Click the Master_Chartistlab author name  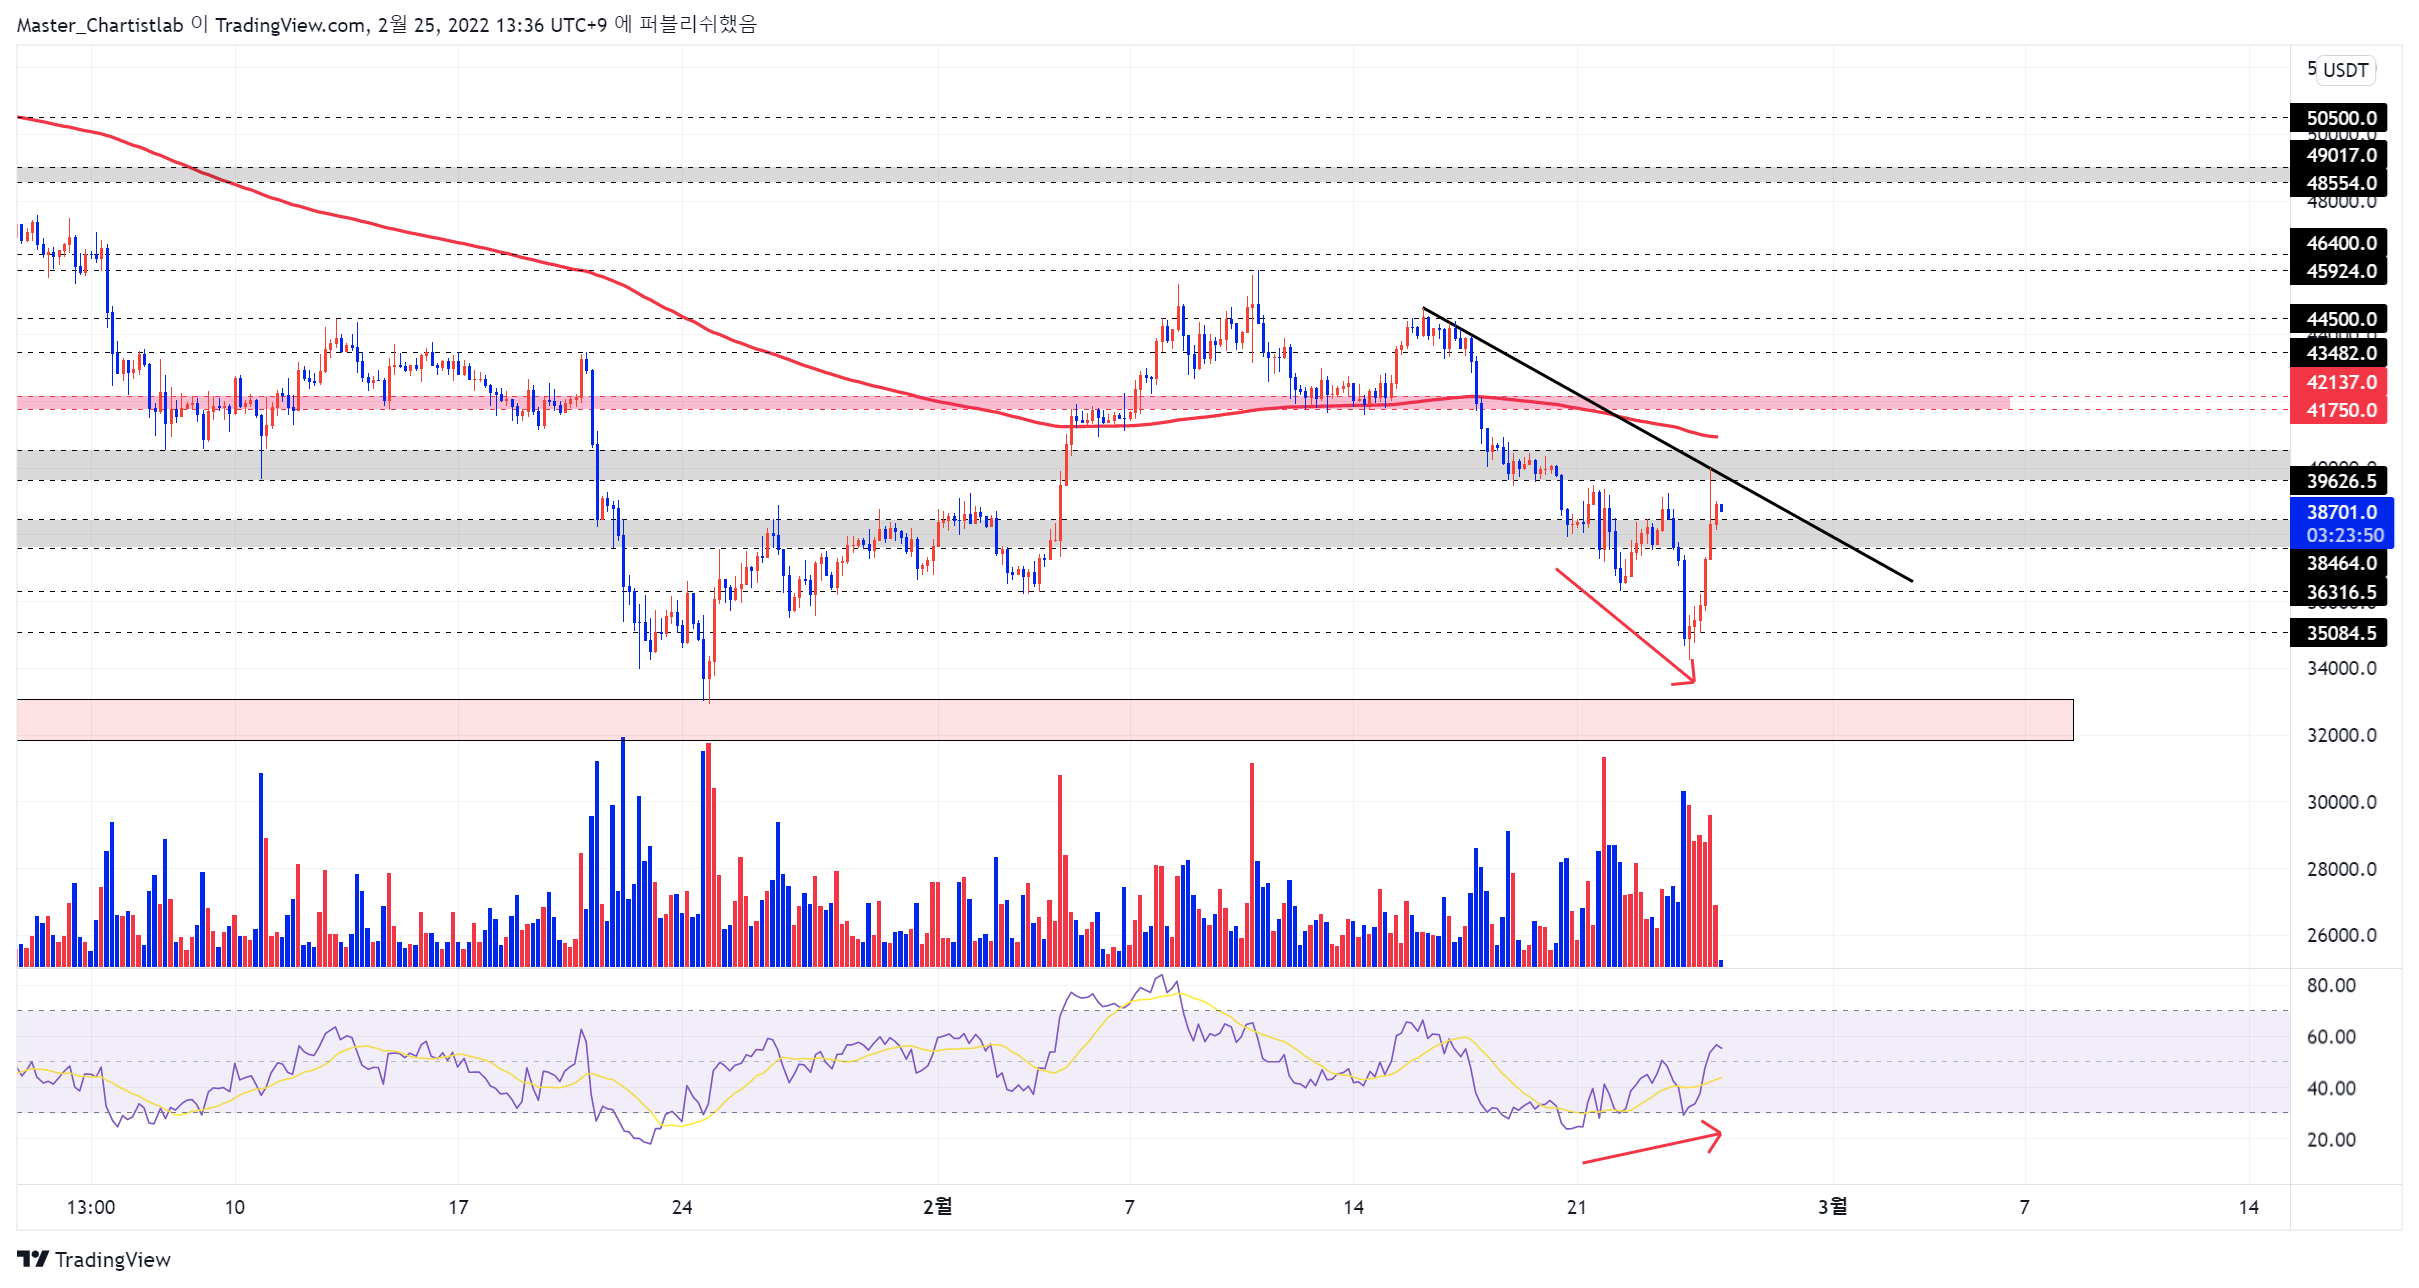[99, 25]
